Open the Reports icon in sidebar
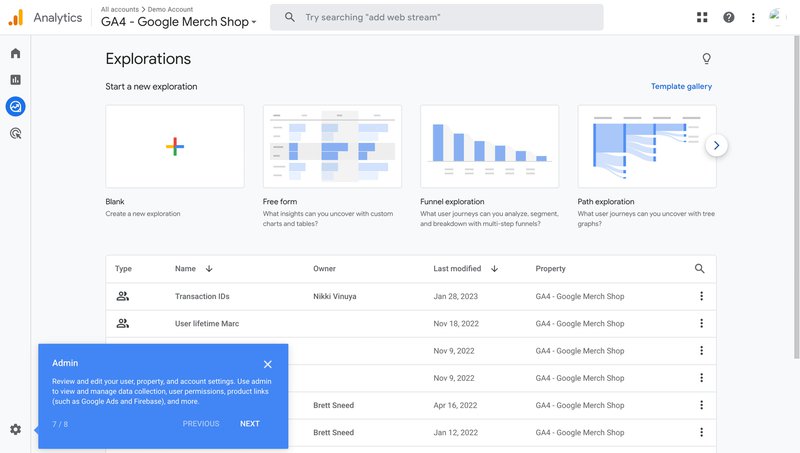The image size is (800, 453). click(x=15, y=80)
